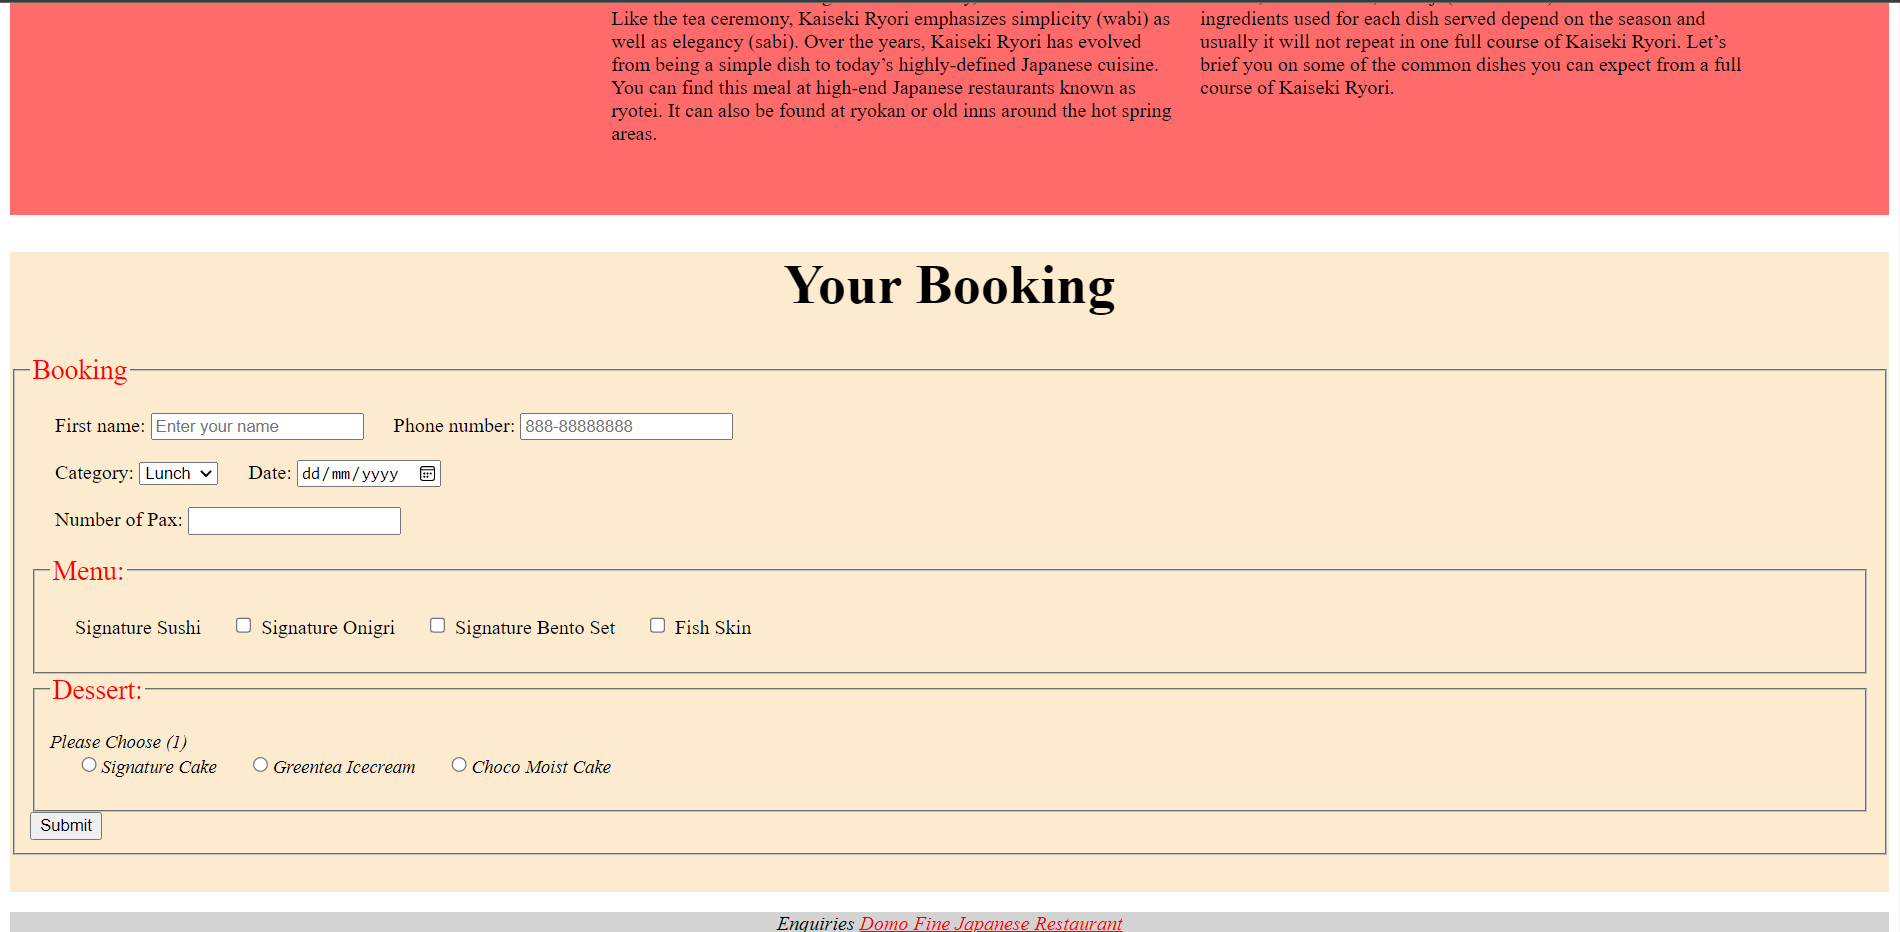This screenshot has width=1900, height=932.
Task: Open the Domo Fine Japanese Restaurant link
Action: 989,923
